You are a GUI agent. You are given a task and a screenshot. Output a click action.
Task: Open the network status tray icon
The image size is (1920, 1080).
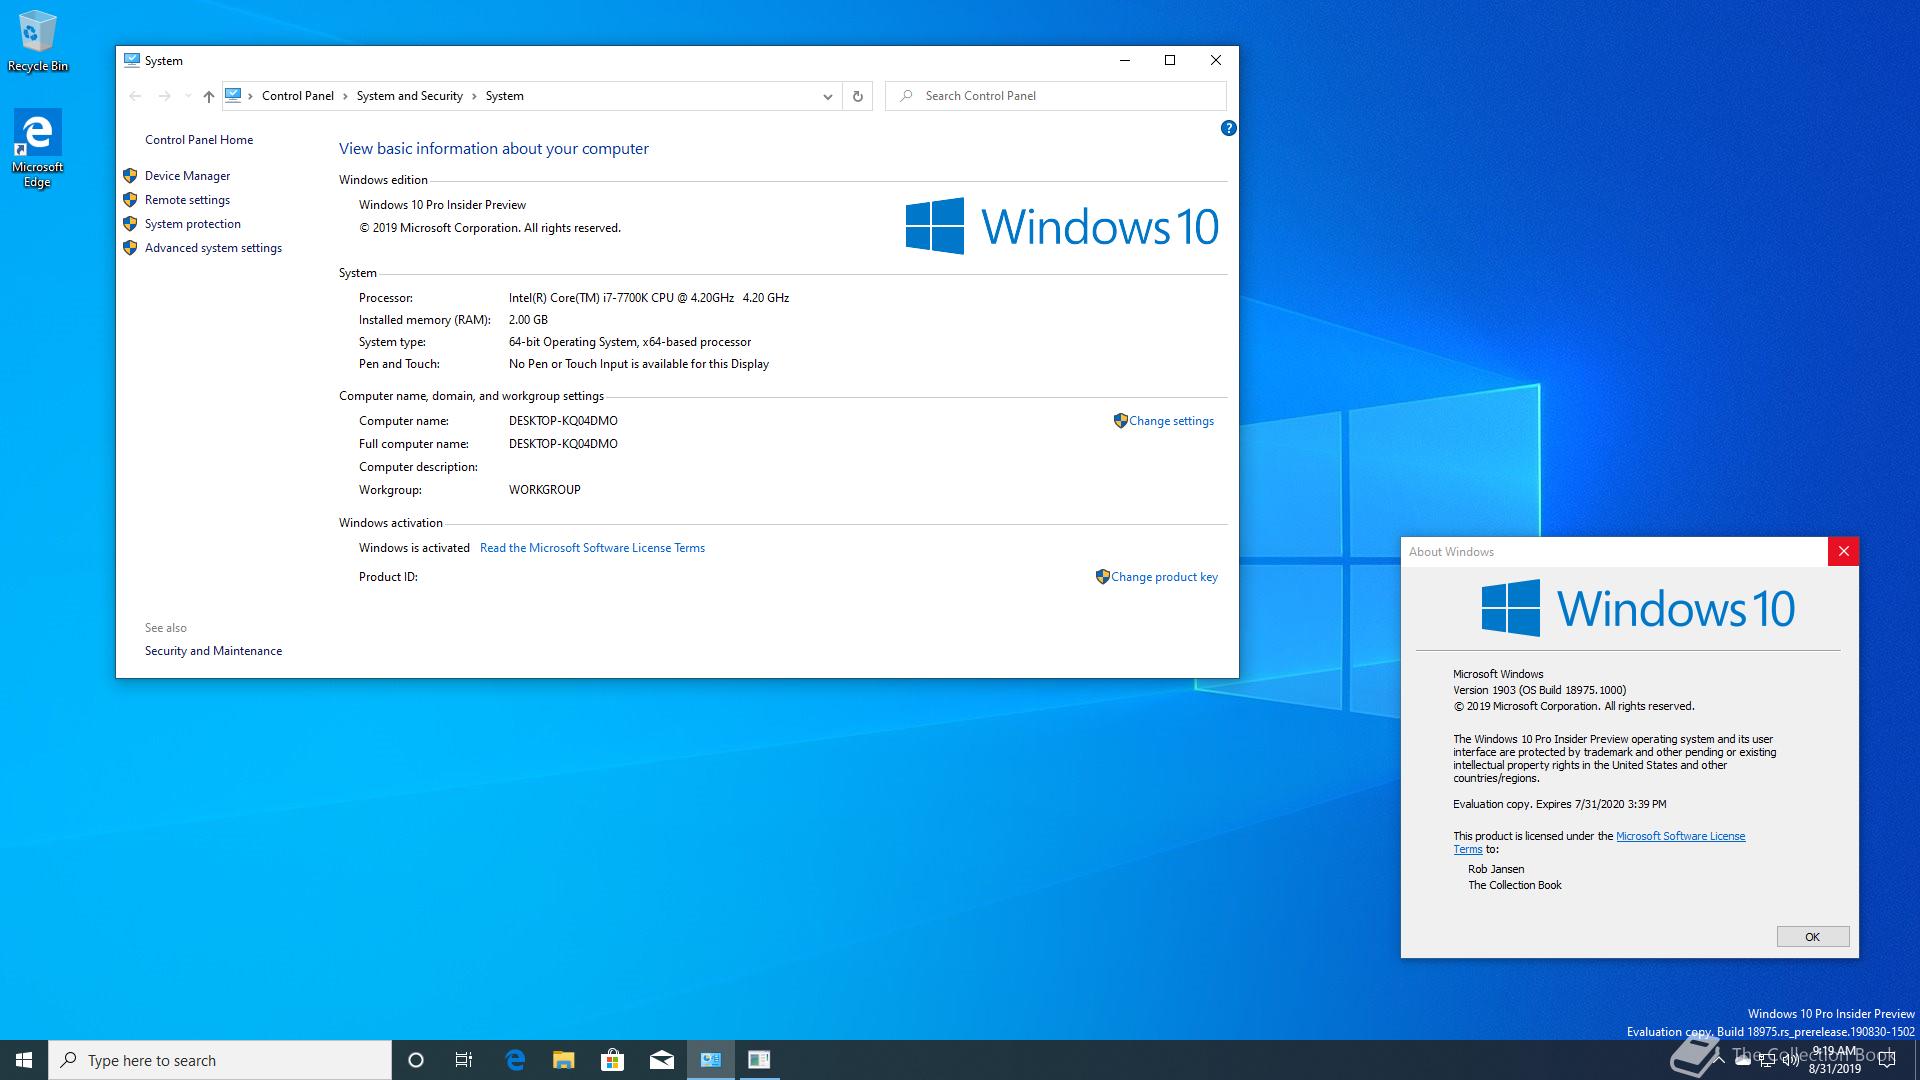point(1766,1060)
